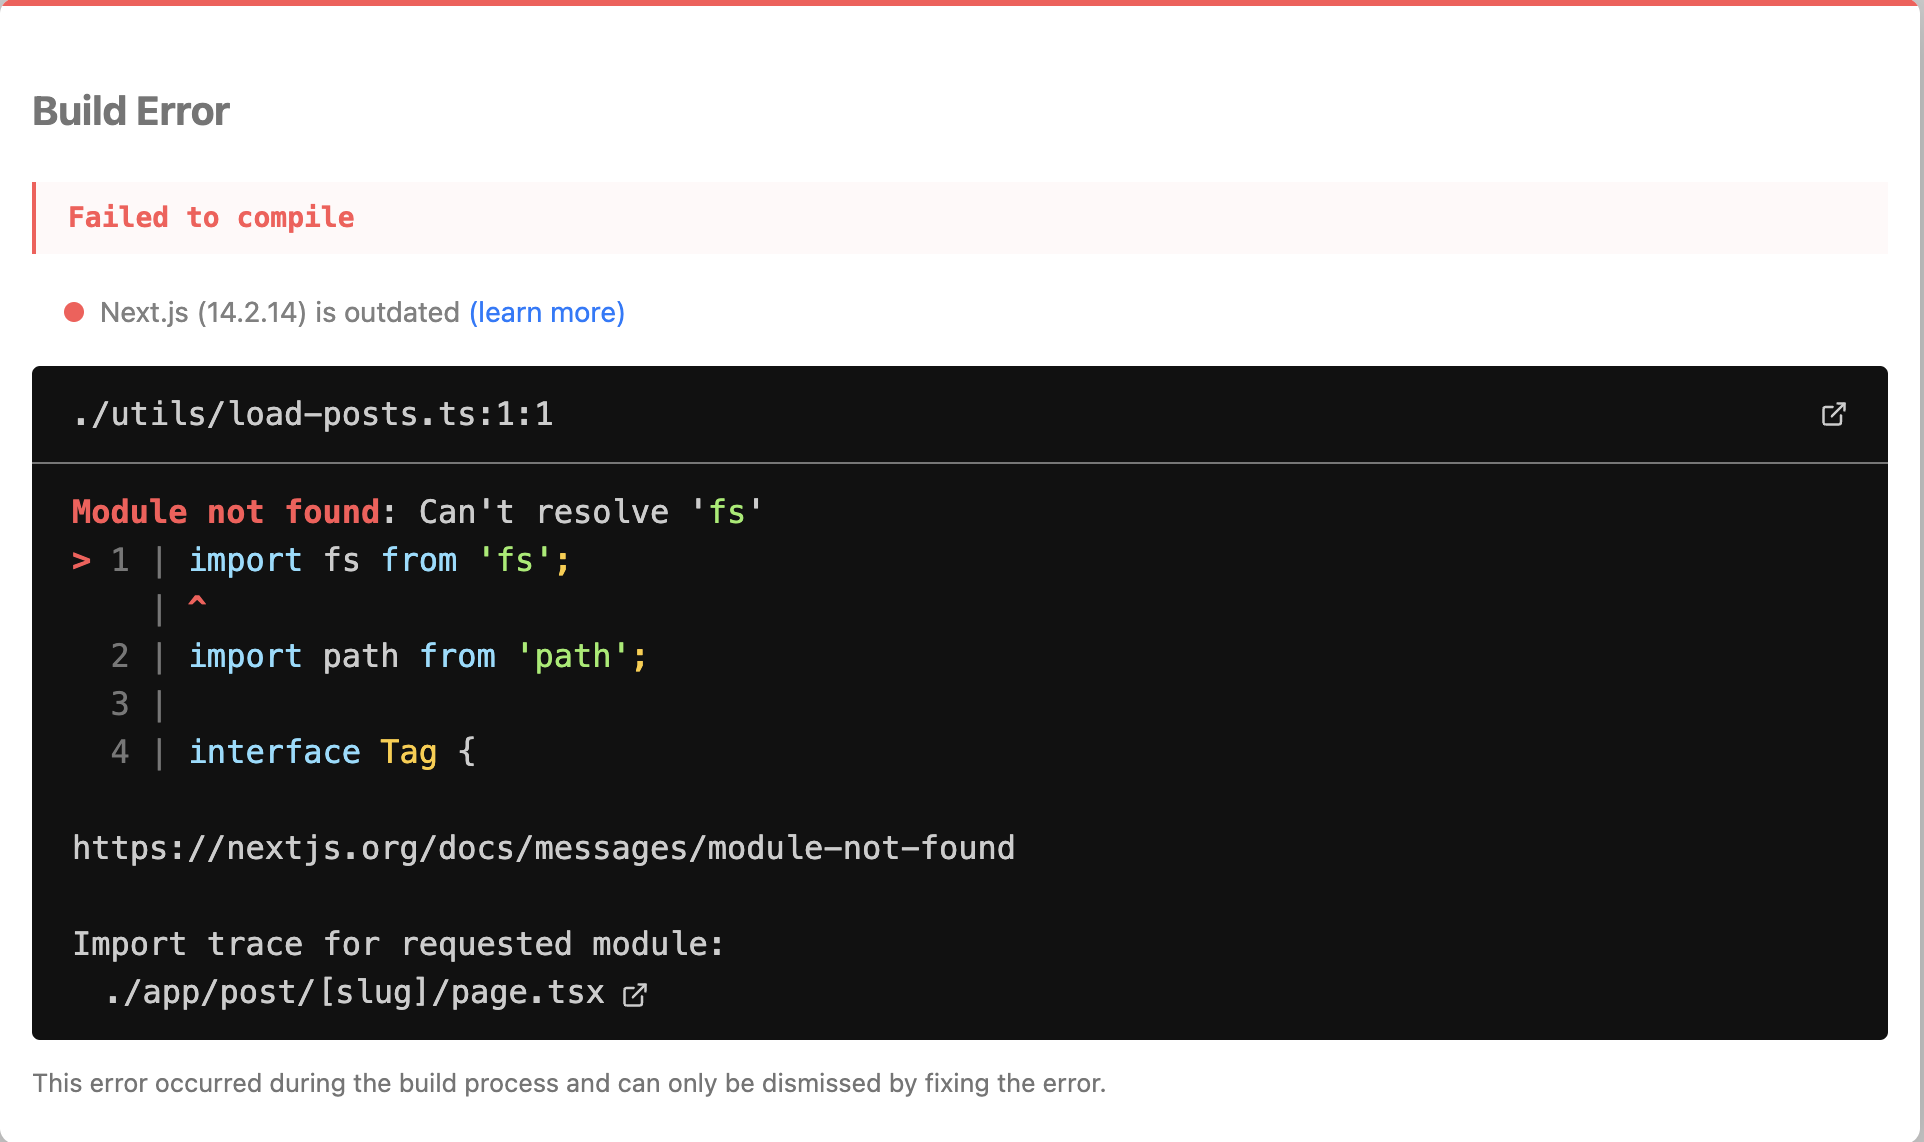Click code line 1 importing fs
This screenshot has height=1142, width=1924.
[x=378, y=560]
